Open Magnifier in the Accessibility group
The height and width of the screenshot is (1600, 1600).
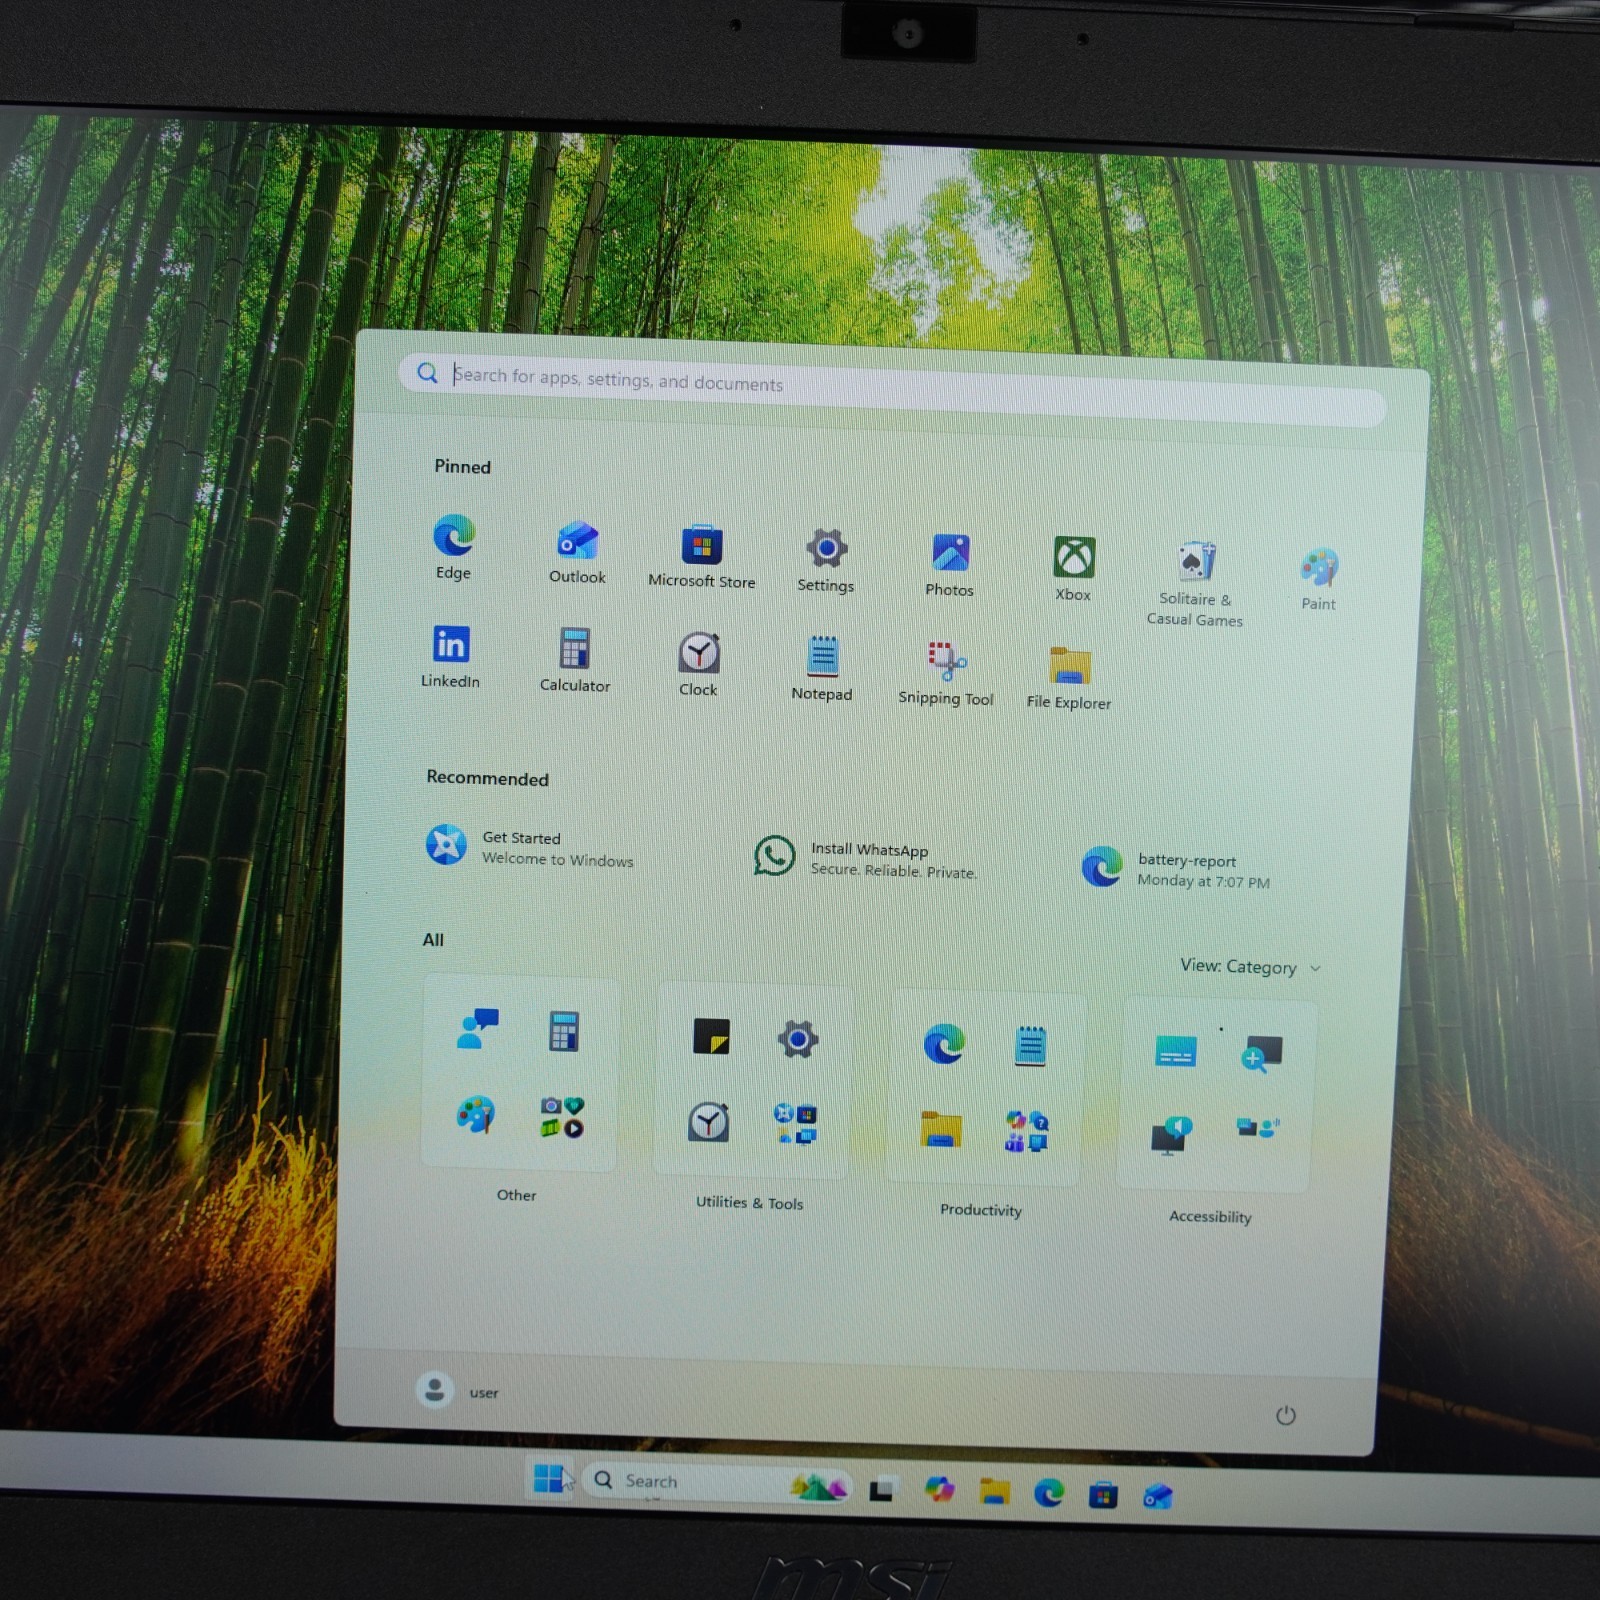1261,1054
